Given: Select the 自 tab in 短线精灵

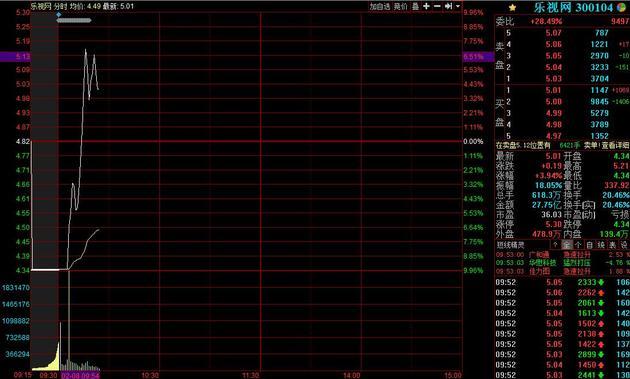Looking at the screenshot, I should point(589,244).
